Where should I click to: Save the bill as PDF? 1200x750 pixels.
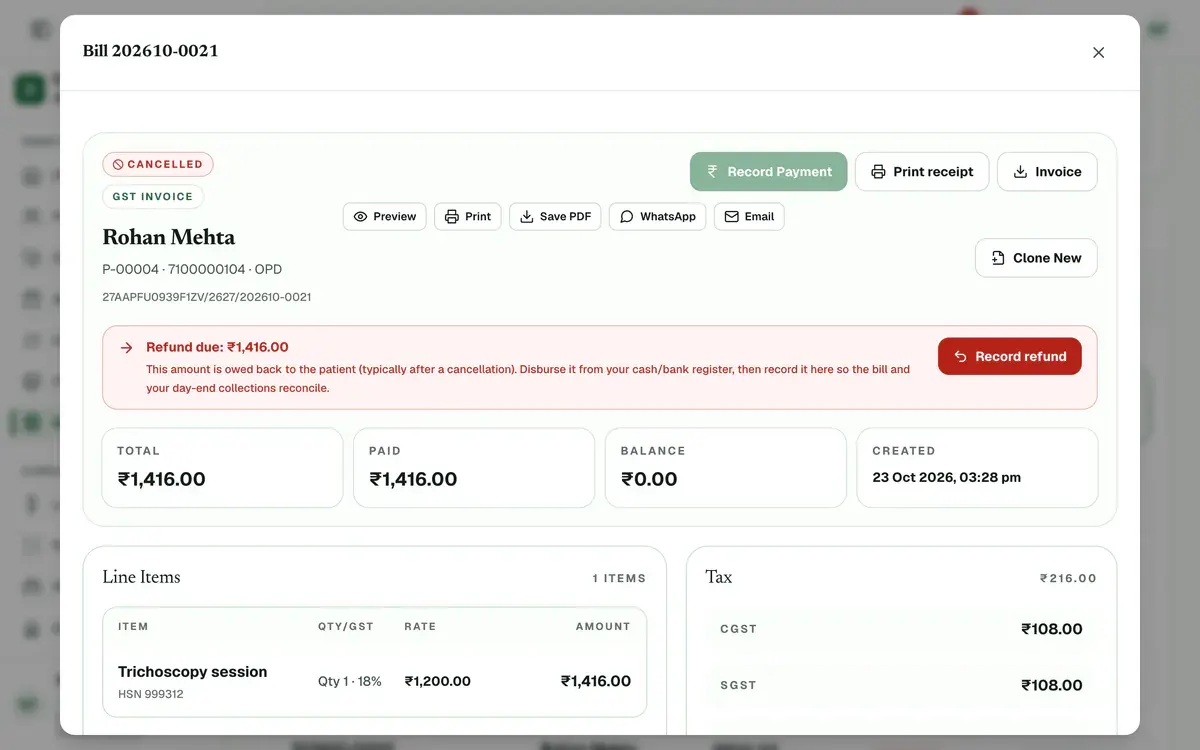tap(555, 217)
